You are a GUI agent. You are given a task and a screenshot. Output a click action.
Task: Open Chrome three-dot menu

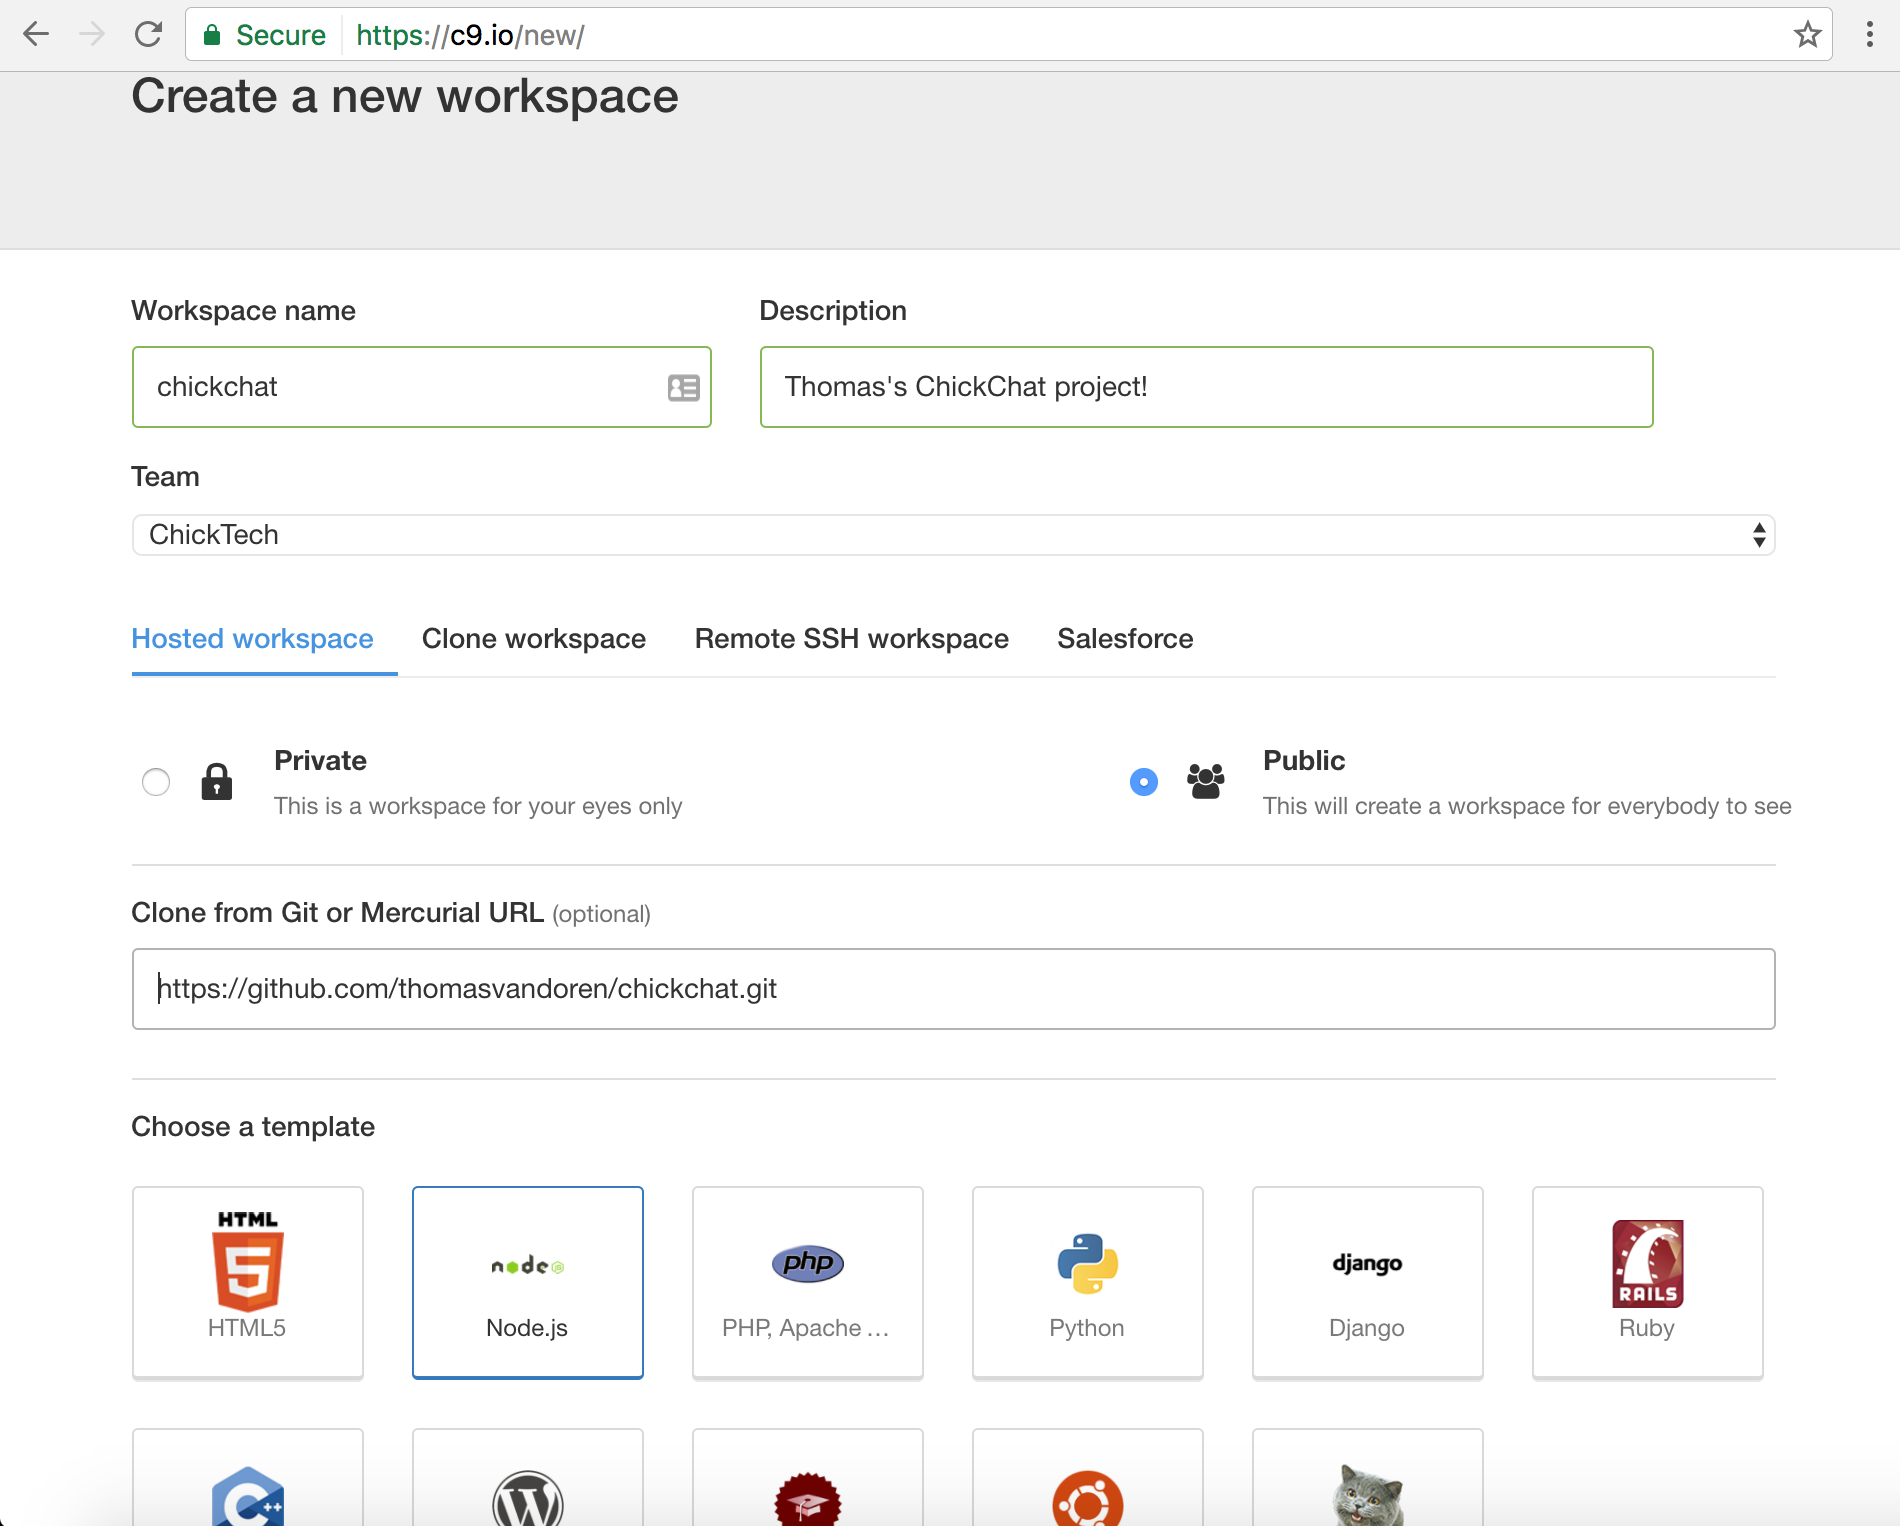(1869, 35)
